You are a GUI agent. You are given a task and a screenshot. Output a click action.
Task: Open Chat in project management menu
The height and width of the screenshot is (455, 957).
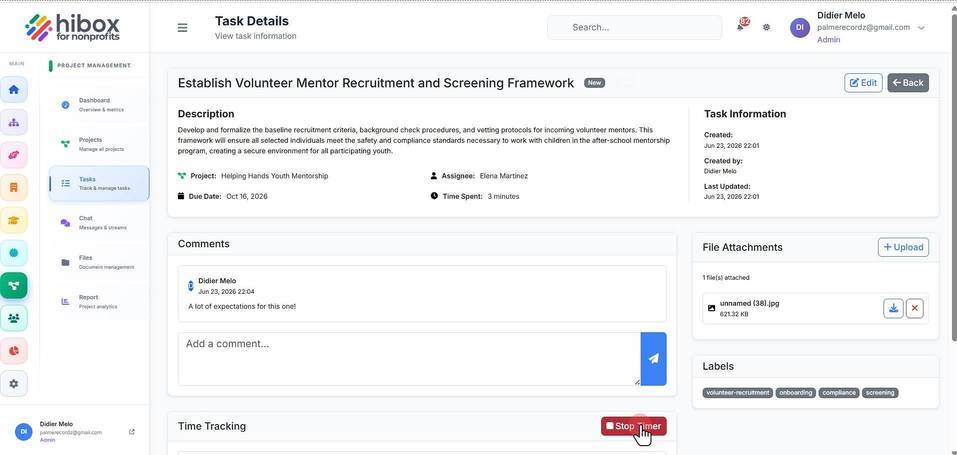(99, 223)
